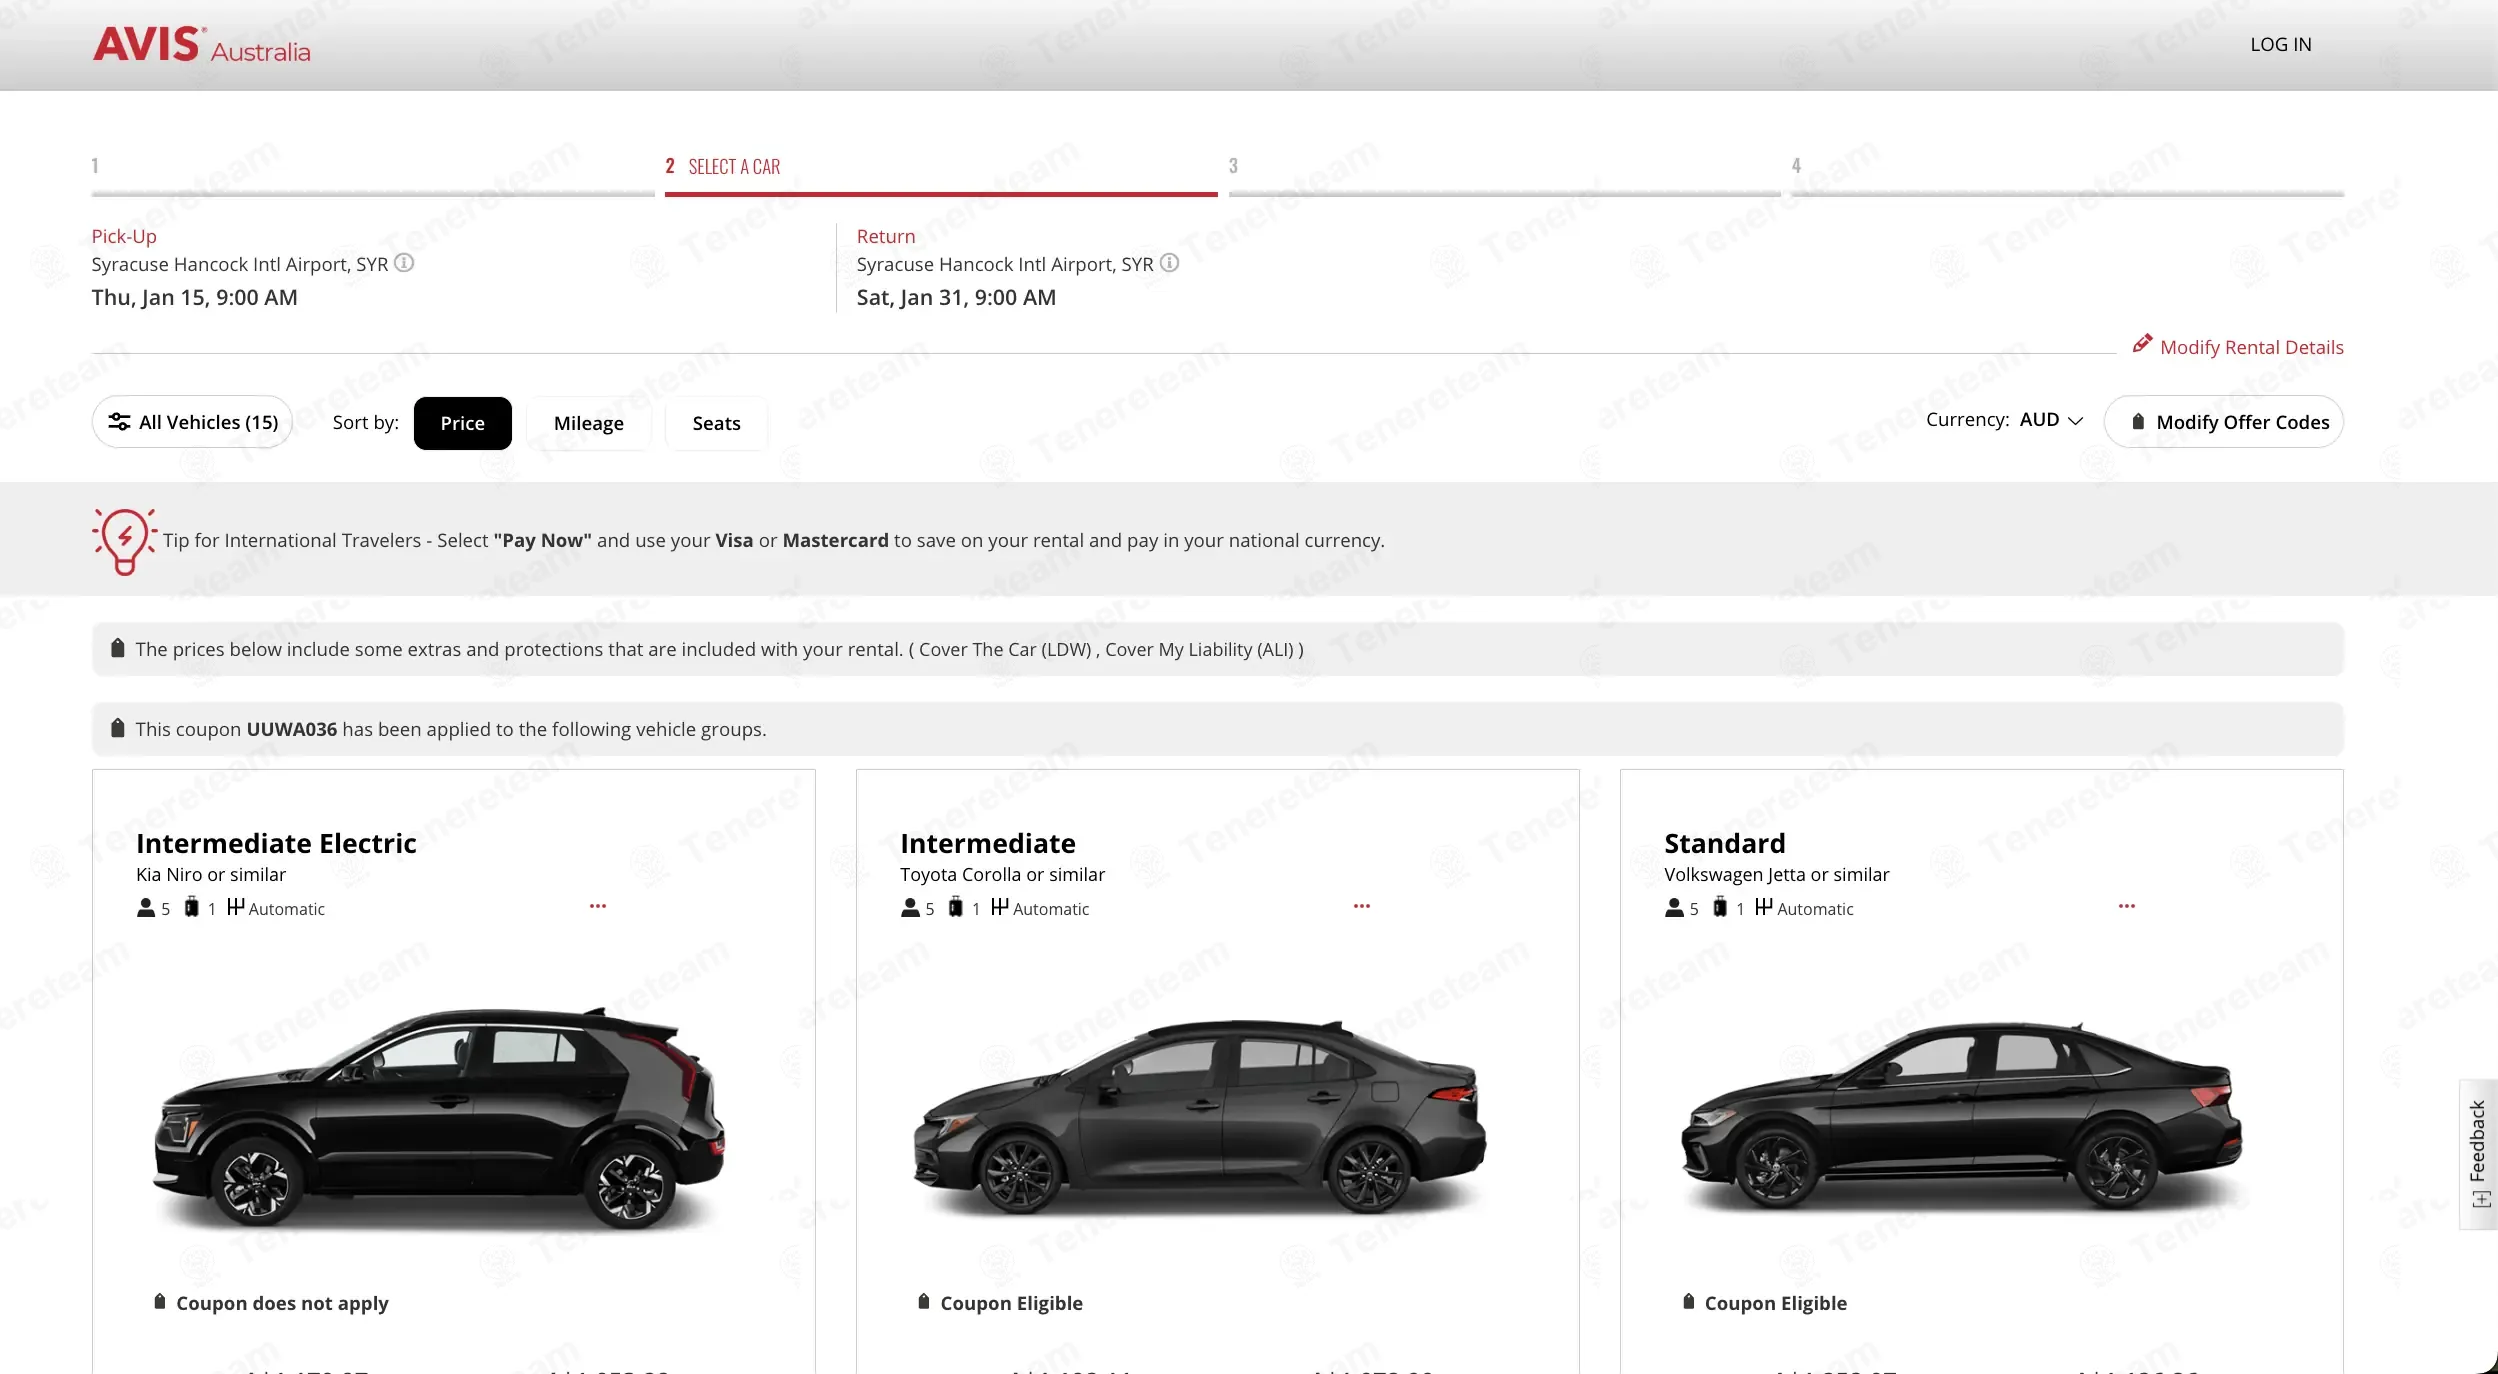Viewport: 2498px width, 1374px height.
Task: Click passenger seats icon on Intermediate Electric card
Action: click(x=146, y=908)
